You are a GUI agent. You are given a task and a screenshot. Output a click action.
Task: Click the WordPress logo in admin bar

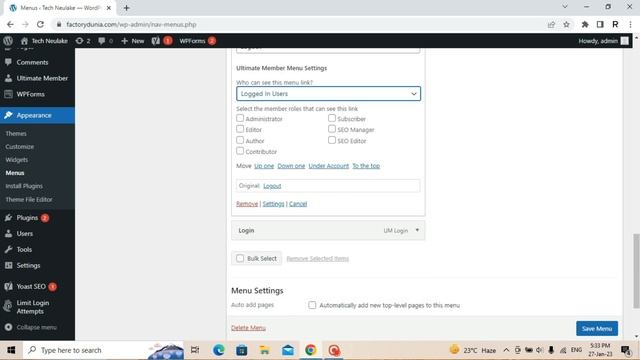tap(8, 41)
